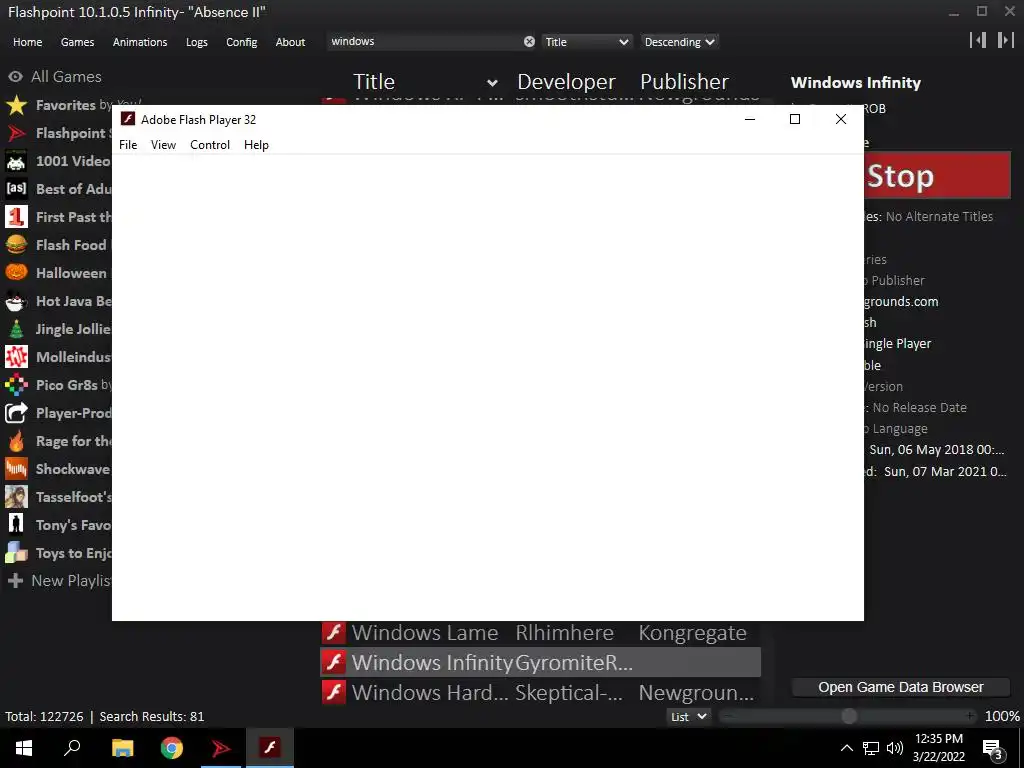Select the 1001 Video playlist icon

(x=16, y=161)
